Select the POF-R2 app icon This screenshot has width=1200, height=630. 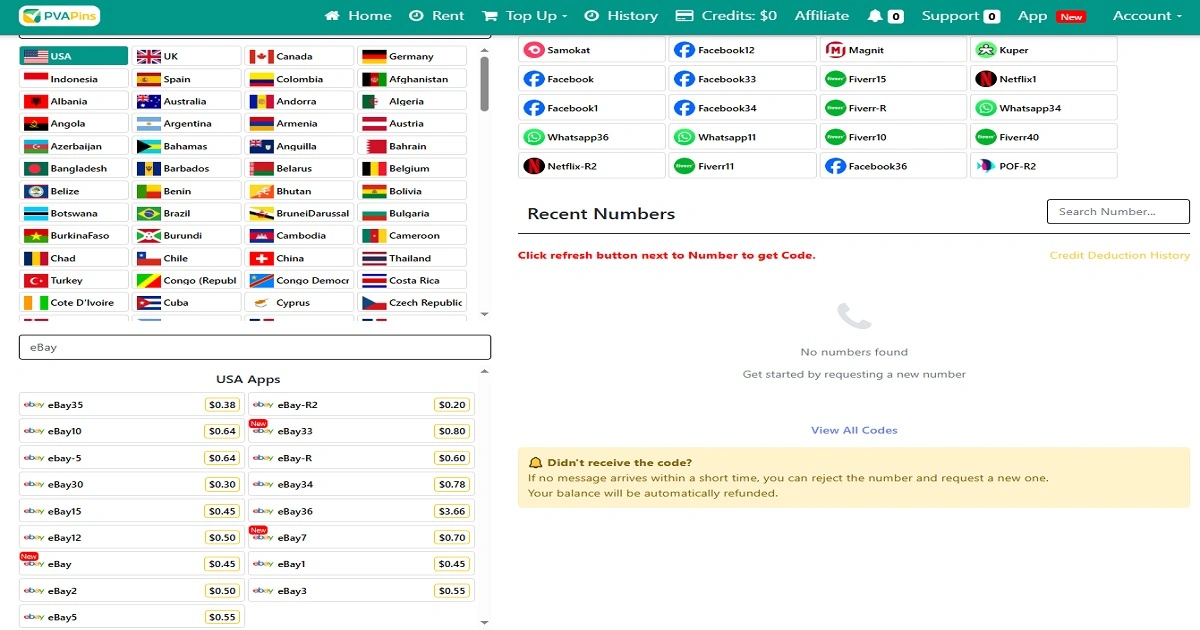(985, 166)
